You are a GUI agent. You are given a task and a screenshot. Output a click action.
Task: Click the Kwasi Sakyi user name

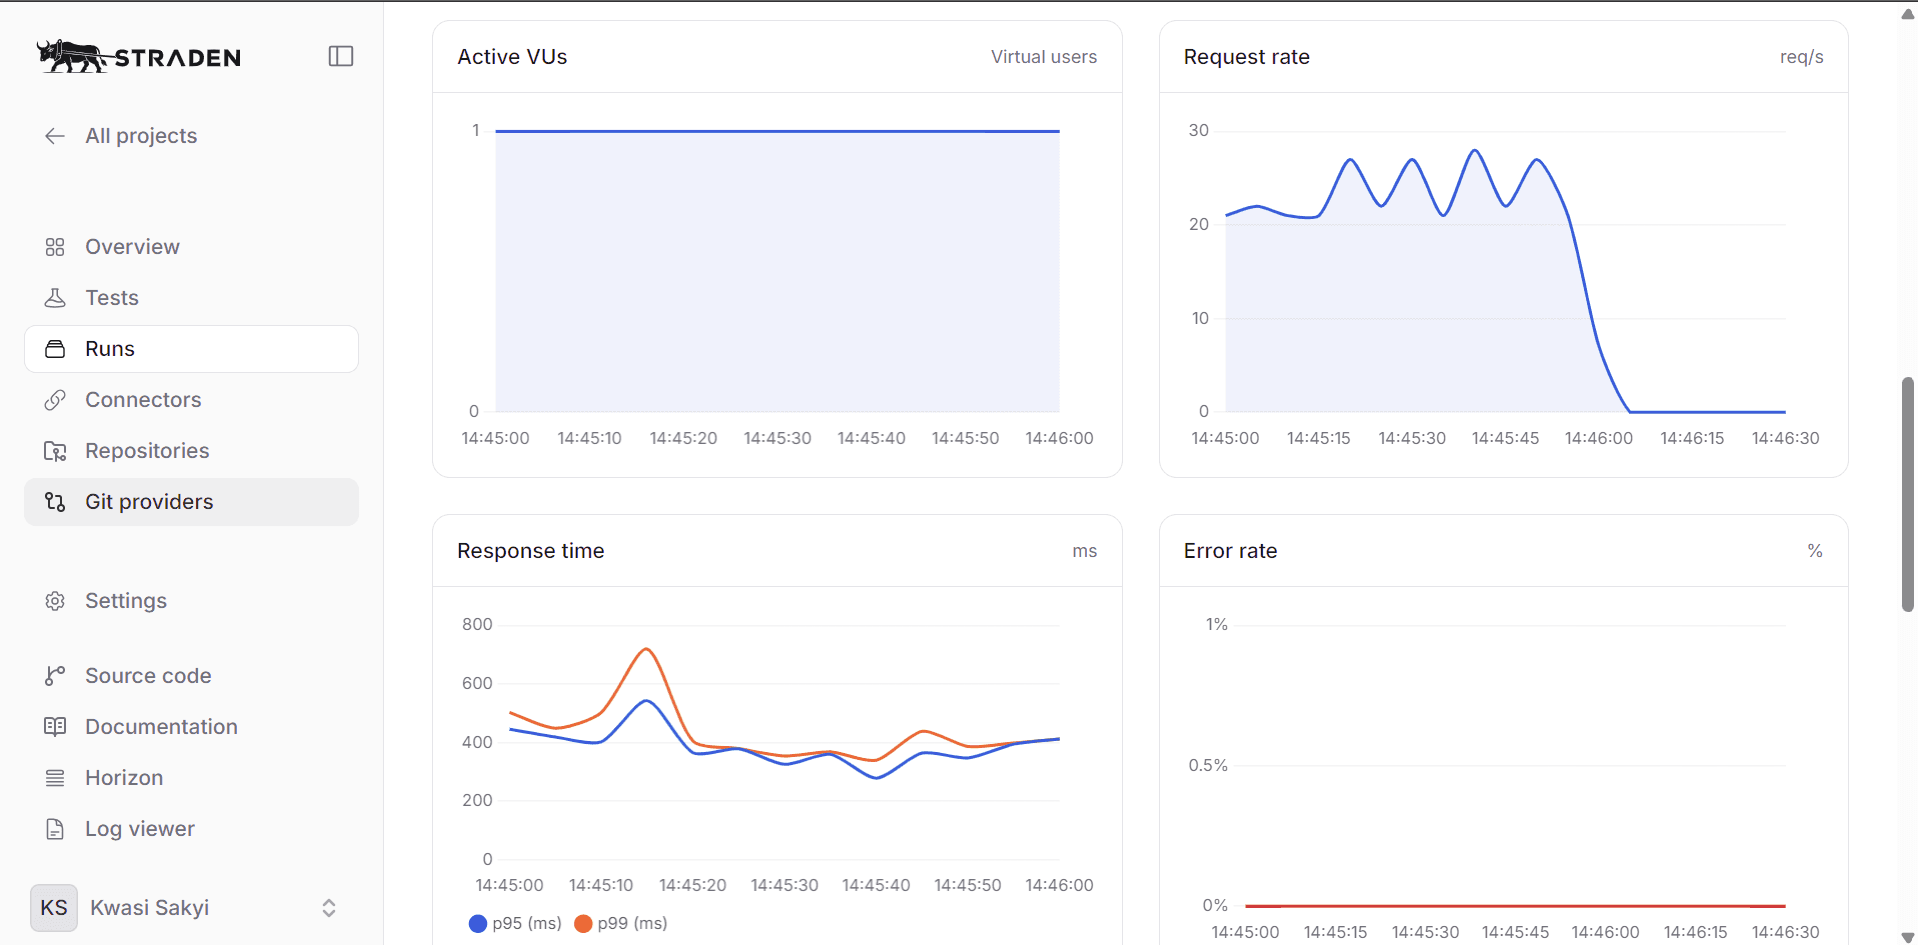tap(149, 908)
